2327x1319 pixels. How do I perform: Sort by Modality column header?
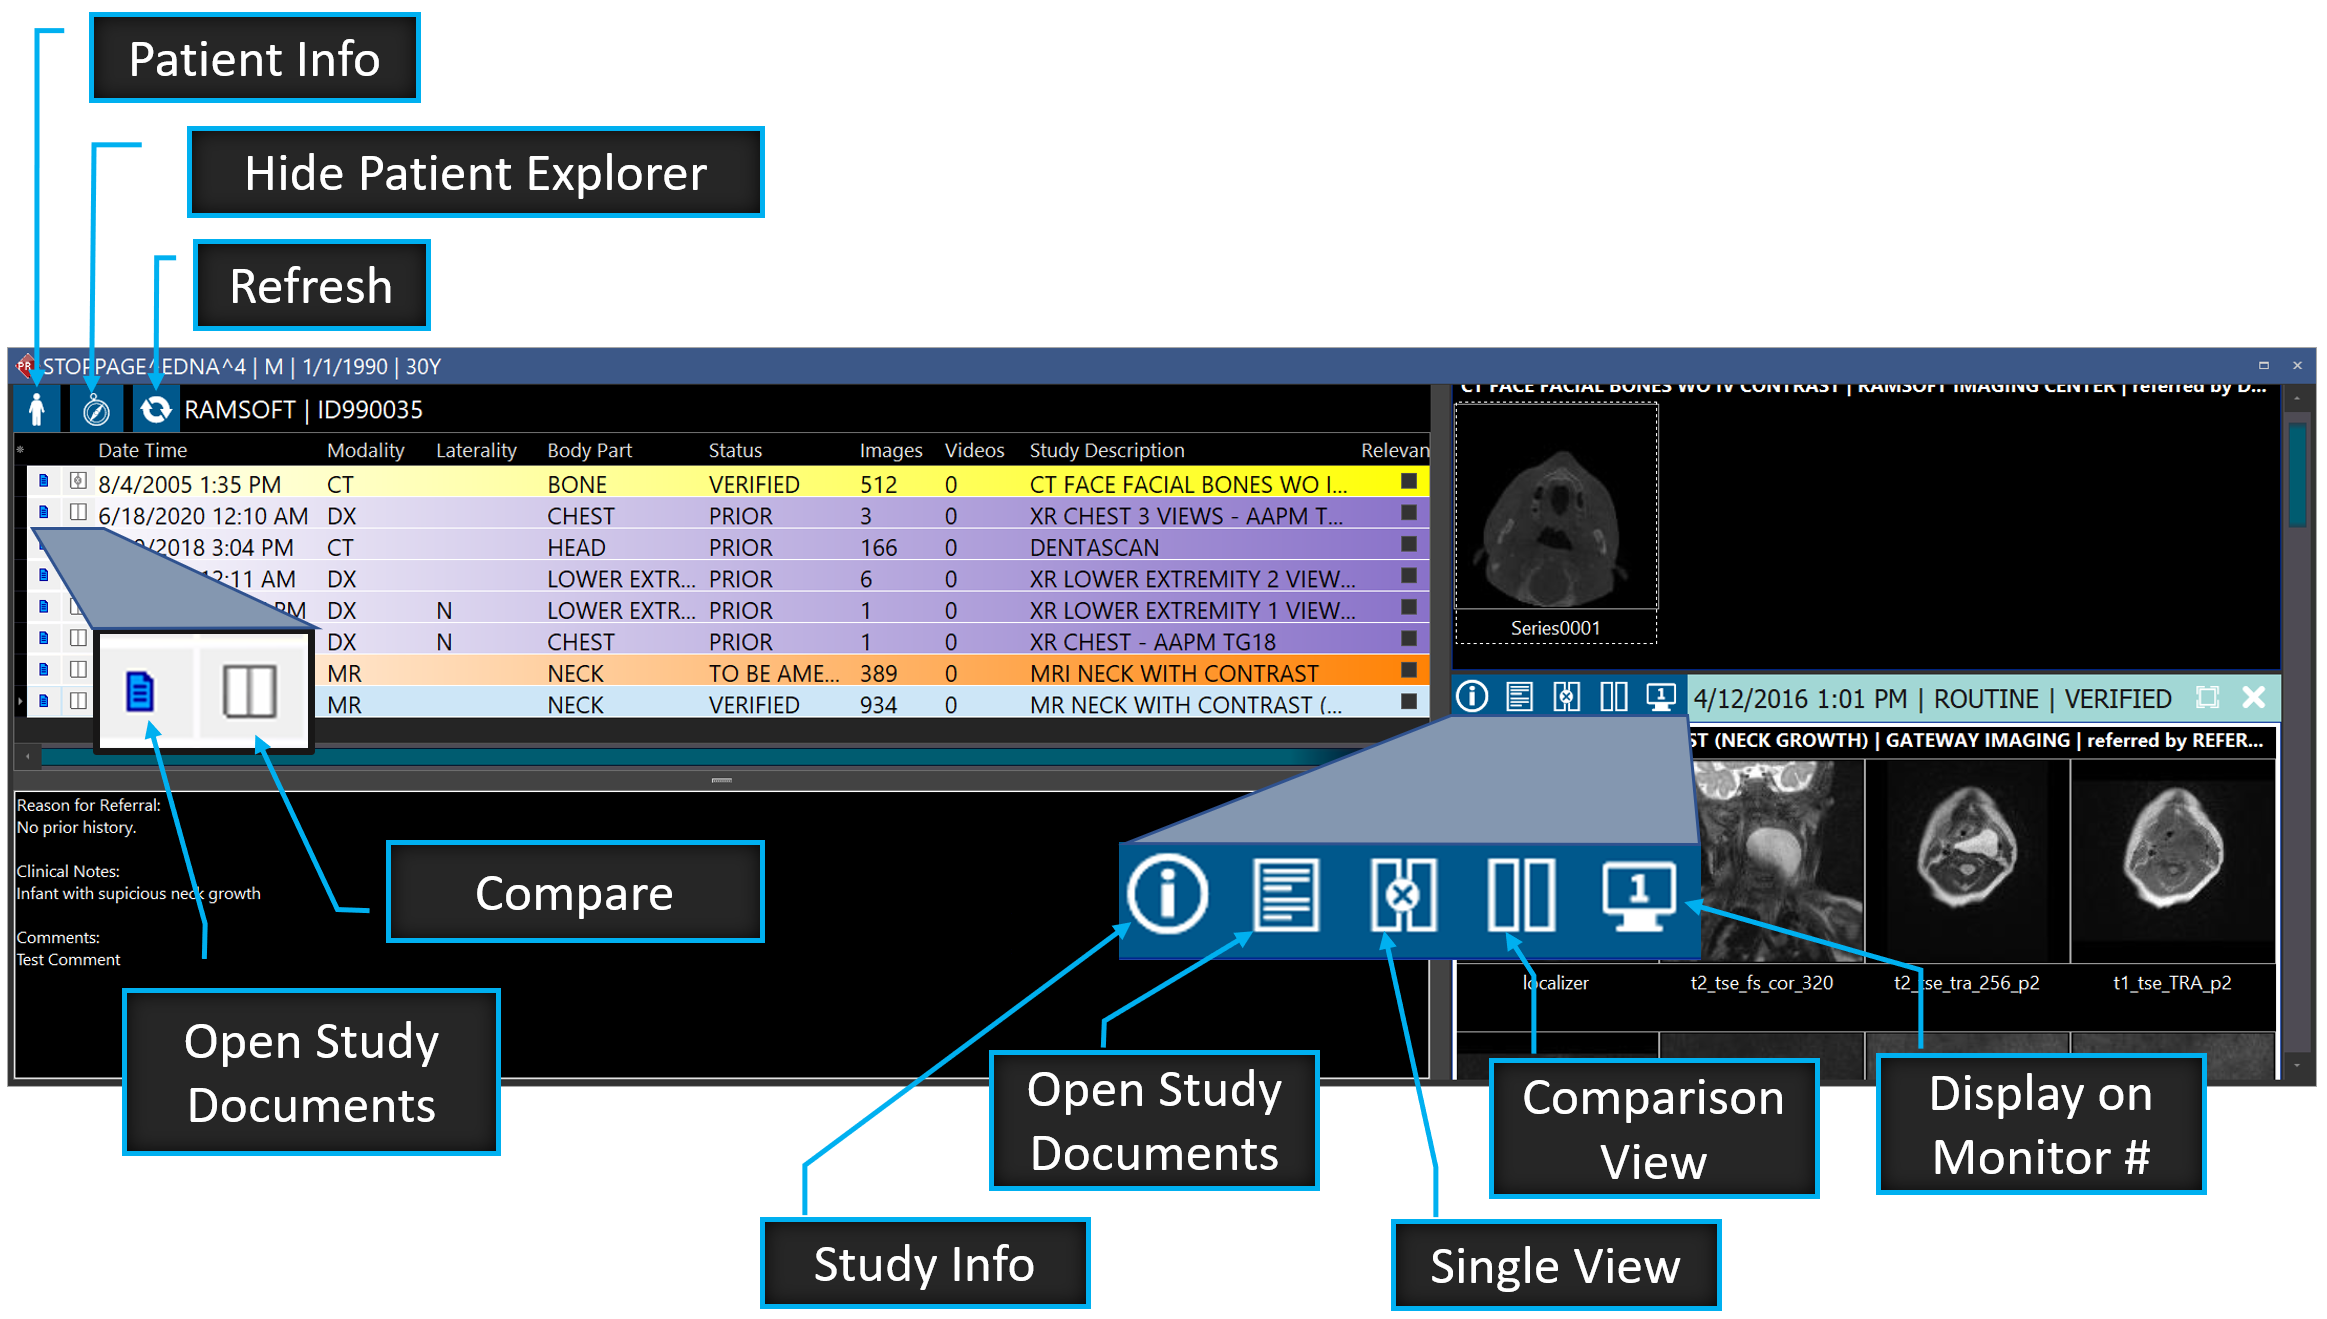(x=365, y=450)
